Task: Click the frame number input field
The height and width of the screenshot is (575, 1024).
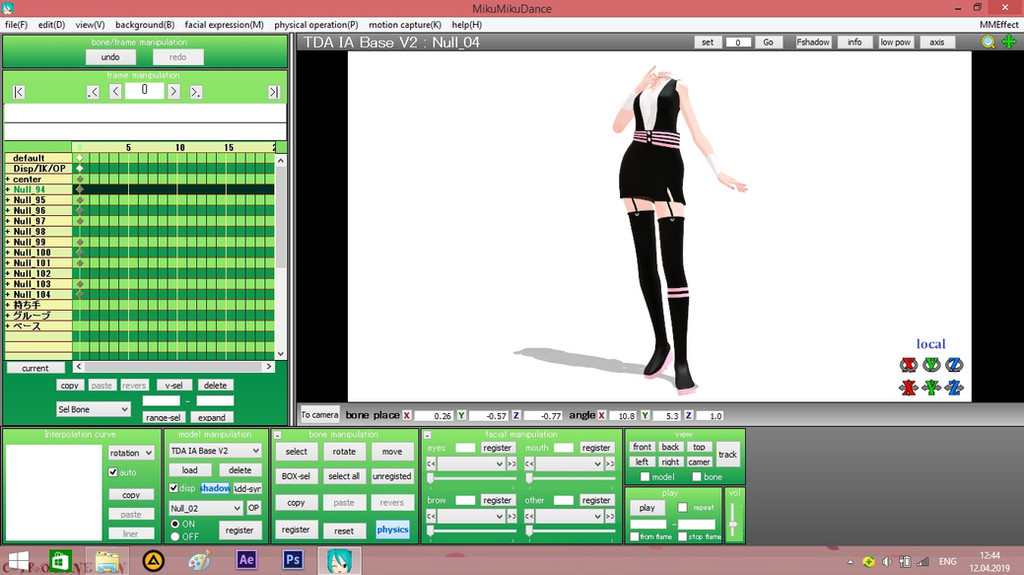Action: pos(144,90)
